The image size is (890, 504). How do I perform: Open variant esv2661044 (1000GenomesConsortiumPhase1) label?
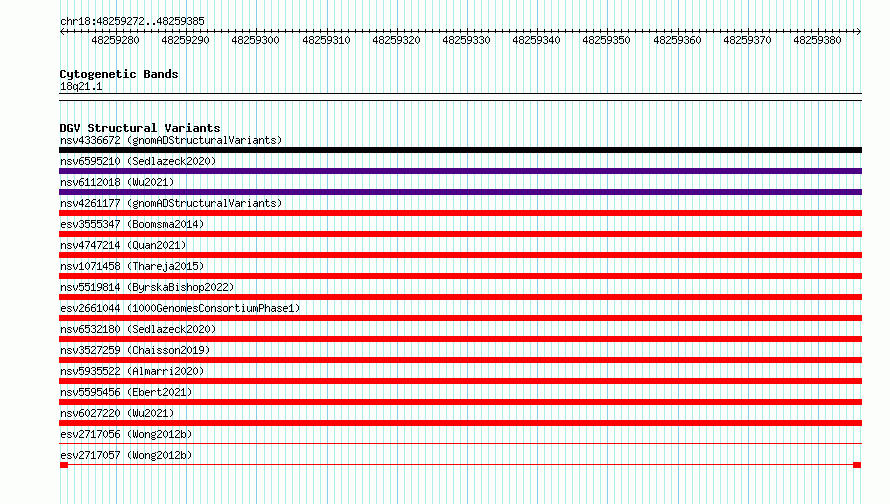(180, 308)
